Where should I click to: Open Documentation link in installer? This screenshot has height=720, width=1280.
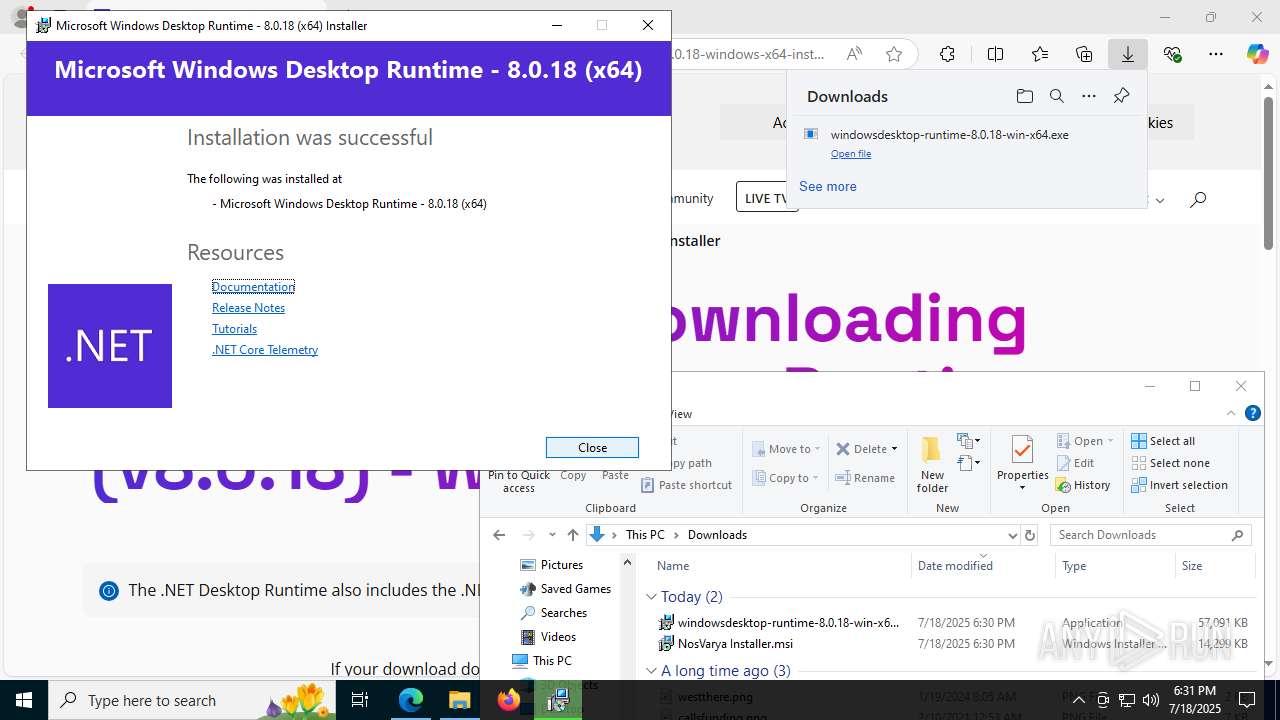253,287
